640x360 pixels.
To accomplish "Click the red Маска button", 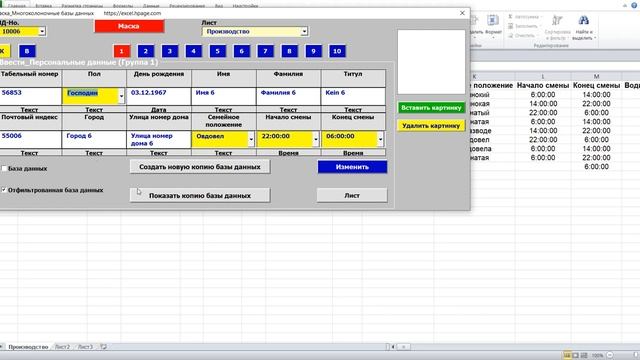I will tap(129, 26).
